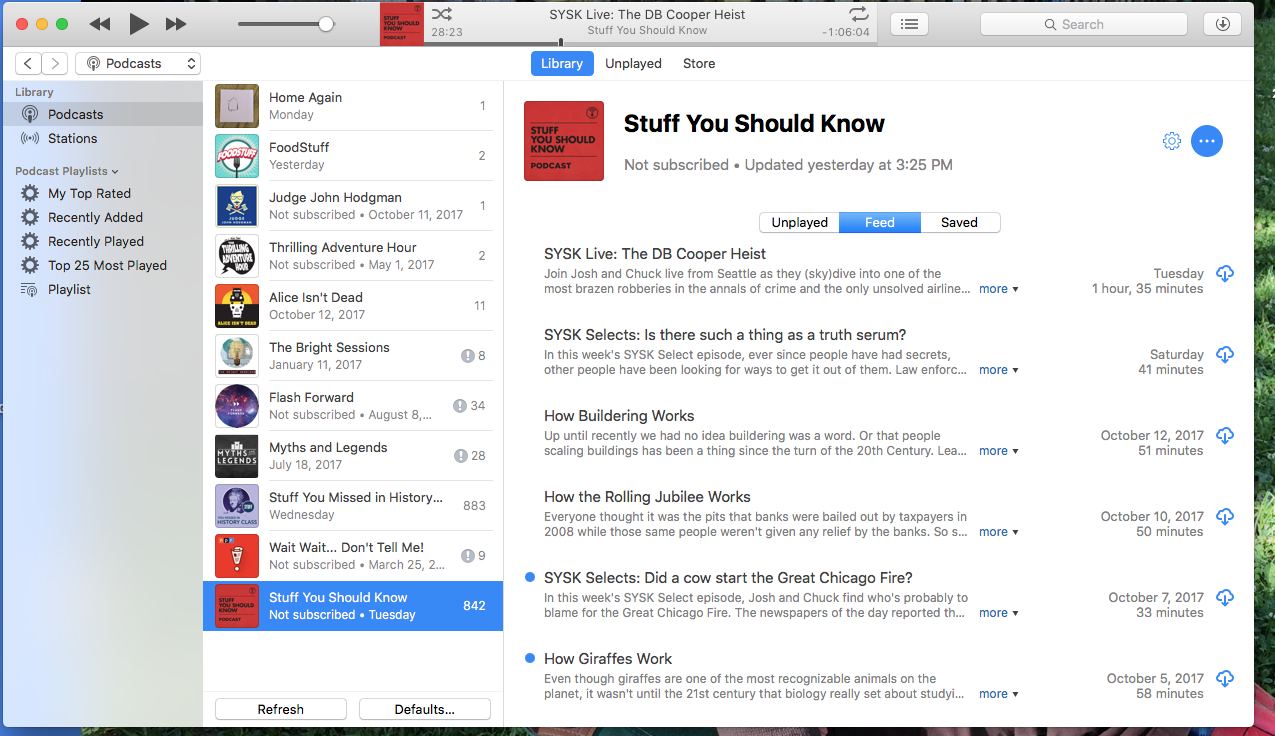Screen dimensions: 1275x736
Task: Download the How Giraffes Work episode
Action: [x=1225, y=678]
